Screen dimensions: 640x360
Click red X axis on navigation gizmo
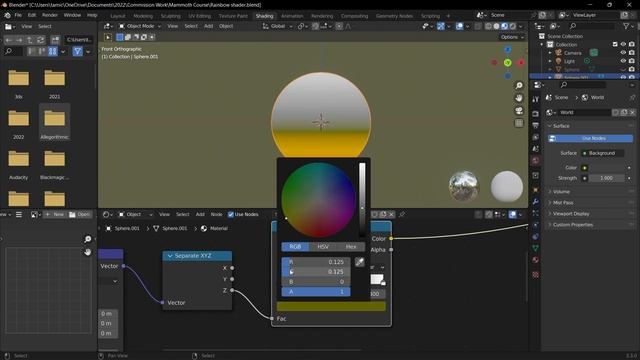(521, 63)
